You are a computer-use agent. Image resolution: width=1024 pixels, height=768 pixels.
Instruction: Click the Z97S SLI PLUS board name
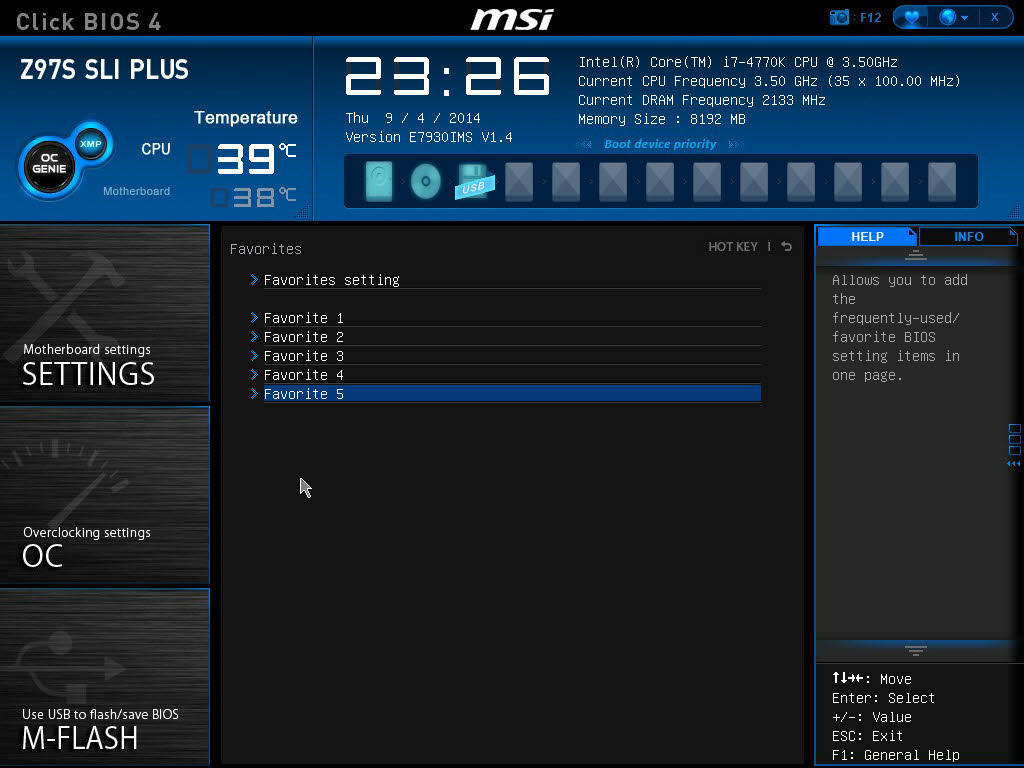coord(104,69)
